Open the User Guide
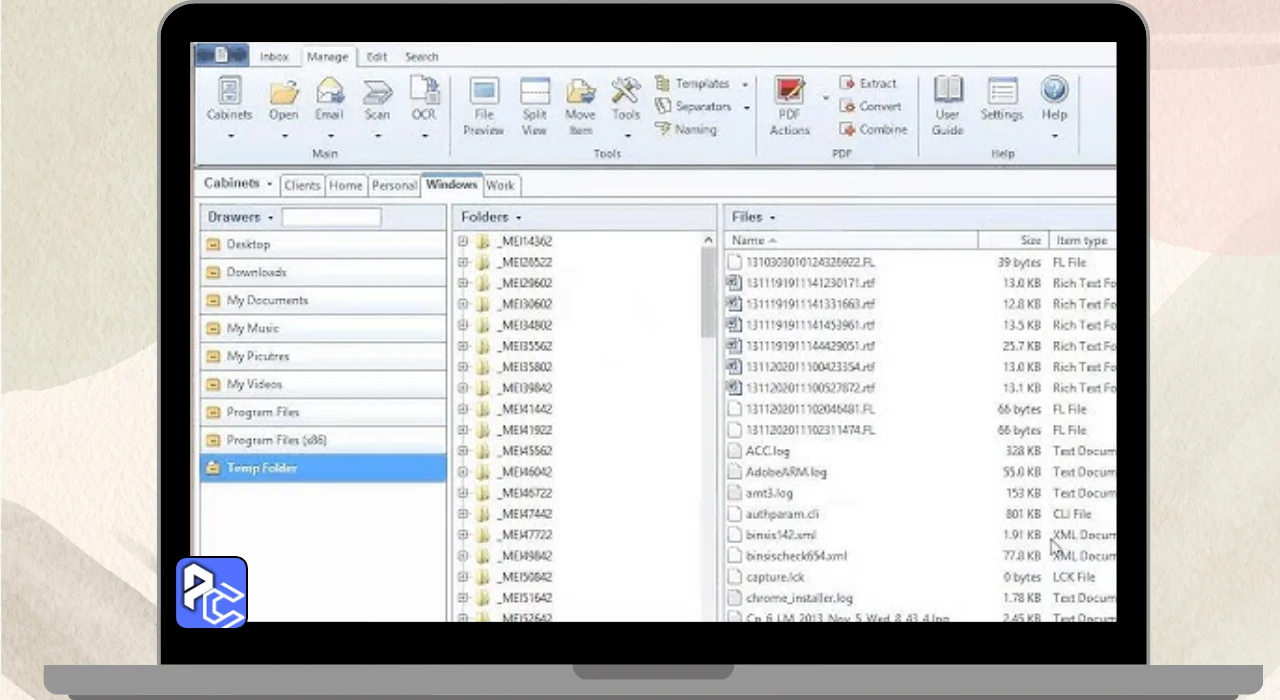 947,93
